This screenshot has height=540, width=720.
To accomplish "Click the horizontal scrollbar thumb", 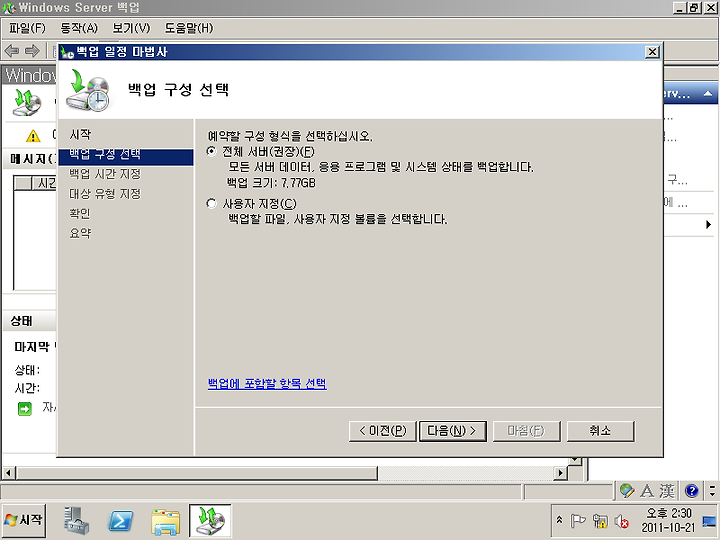I will (x=197, y=472).
